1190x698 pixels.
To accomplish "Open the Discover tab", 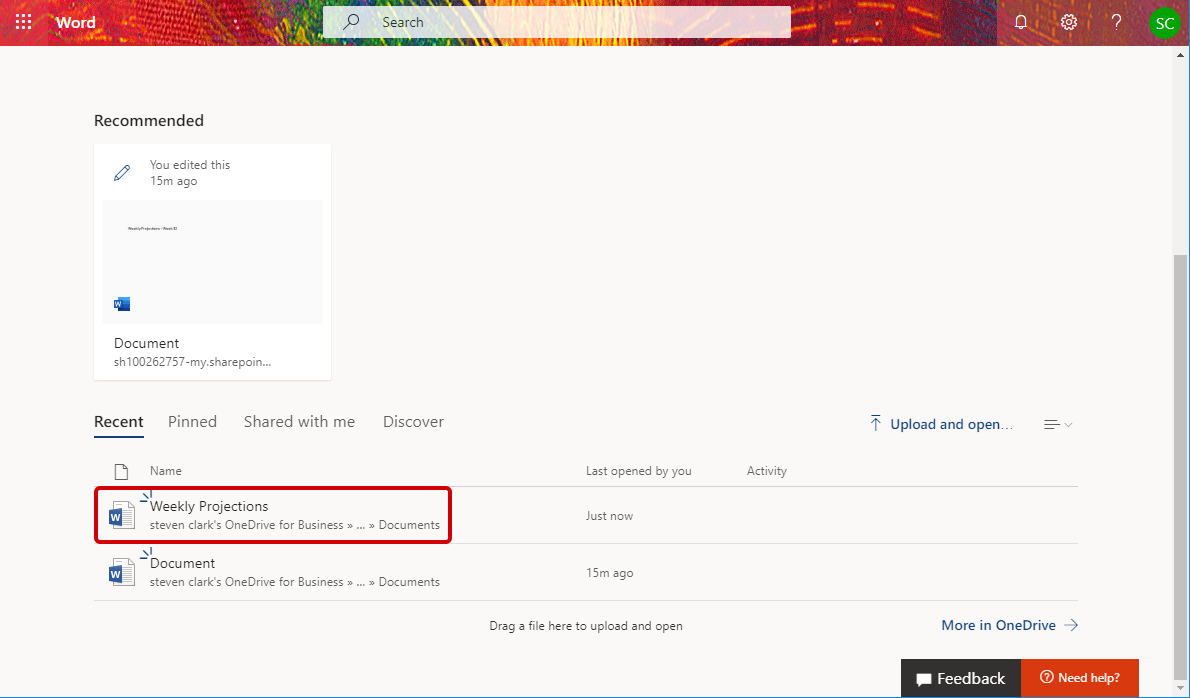I will (413, 422).
